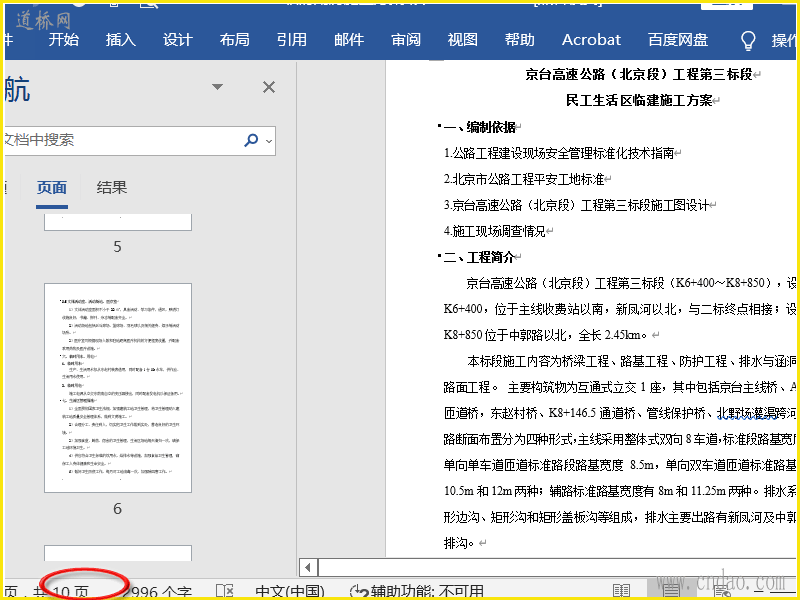Click the accessibility 辅助功能 status

pos(417,592)
